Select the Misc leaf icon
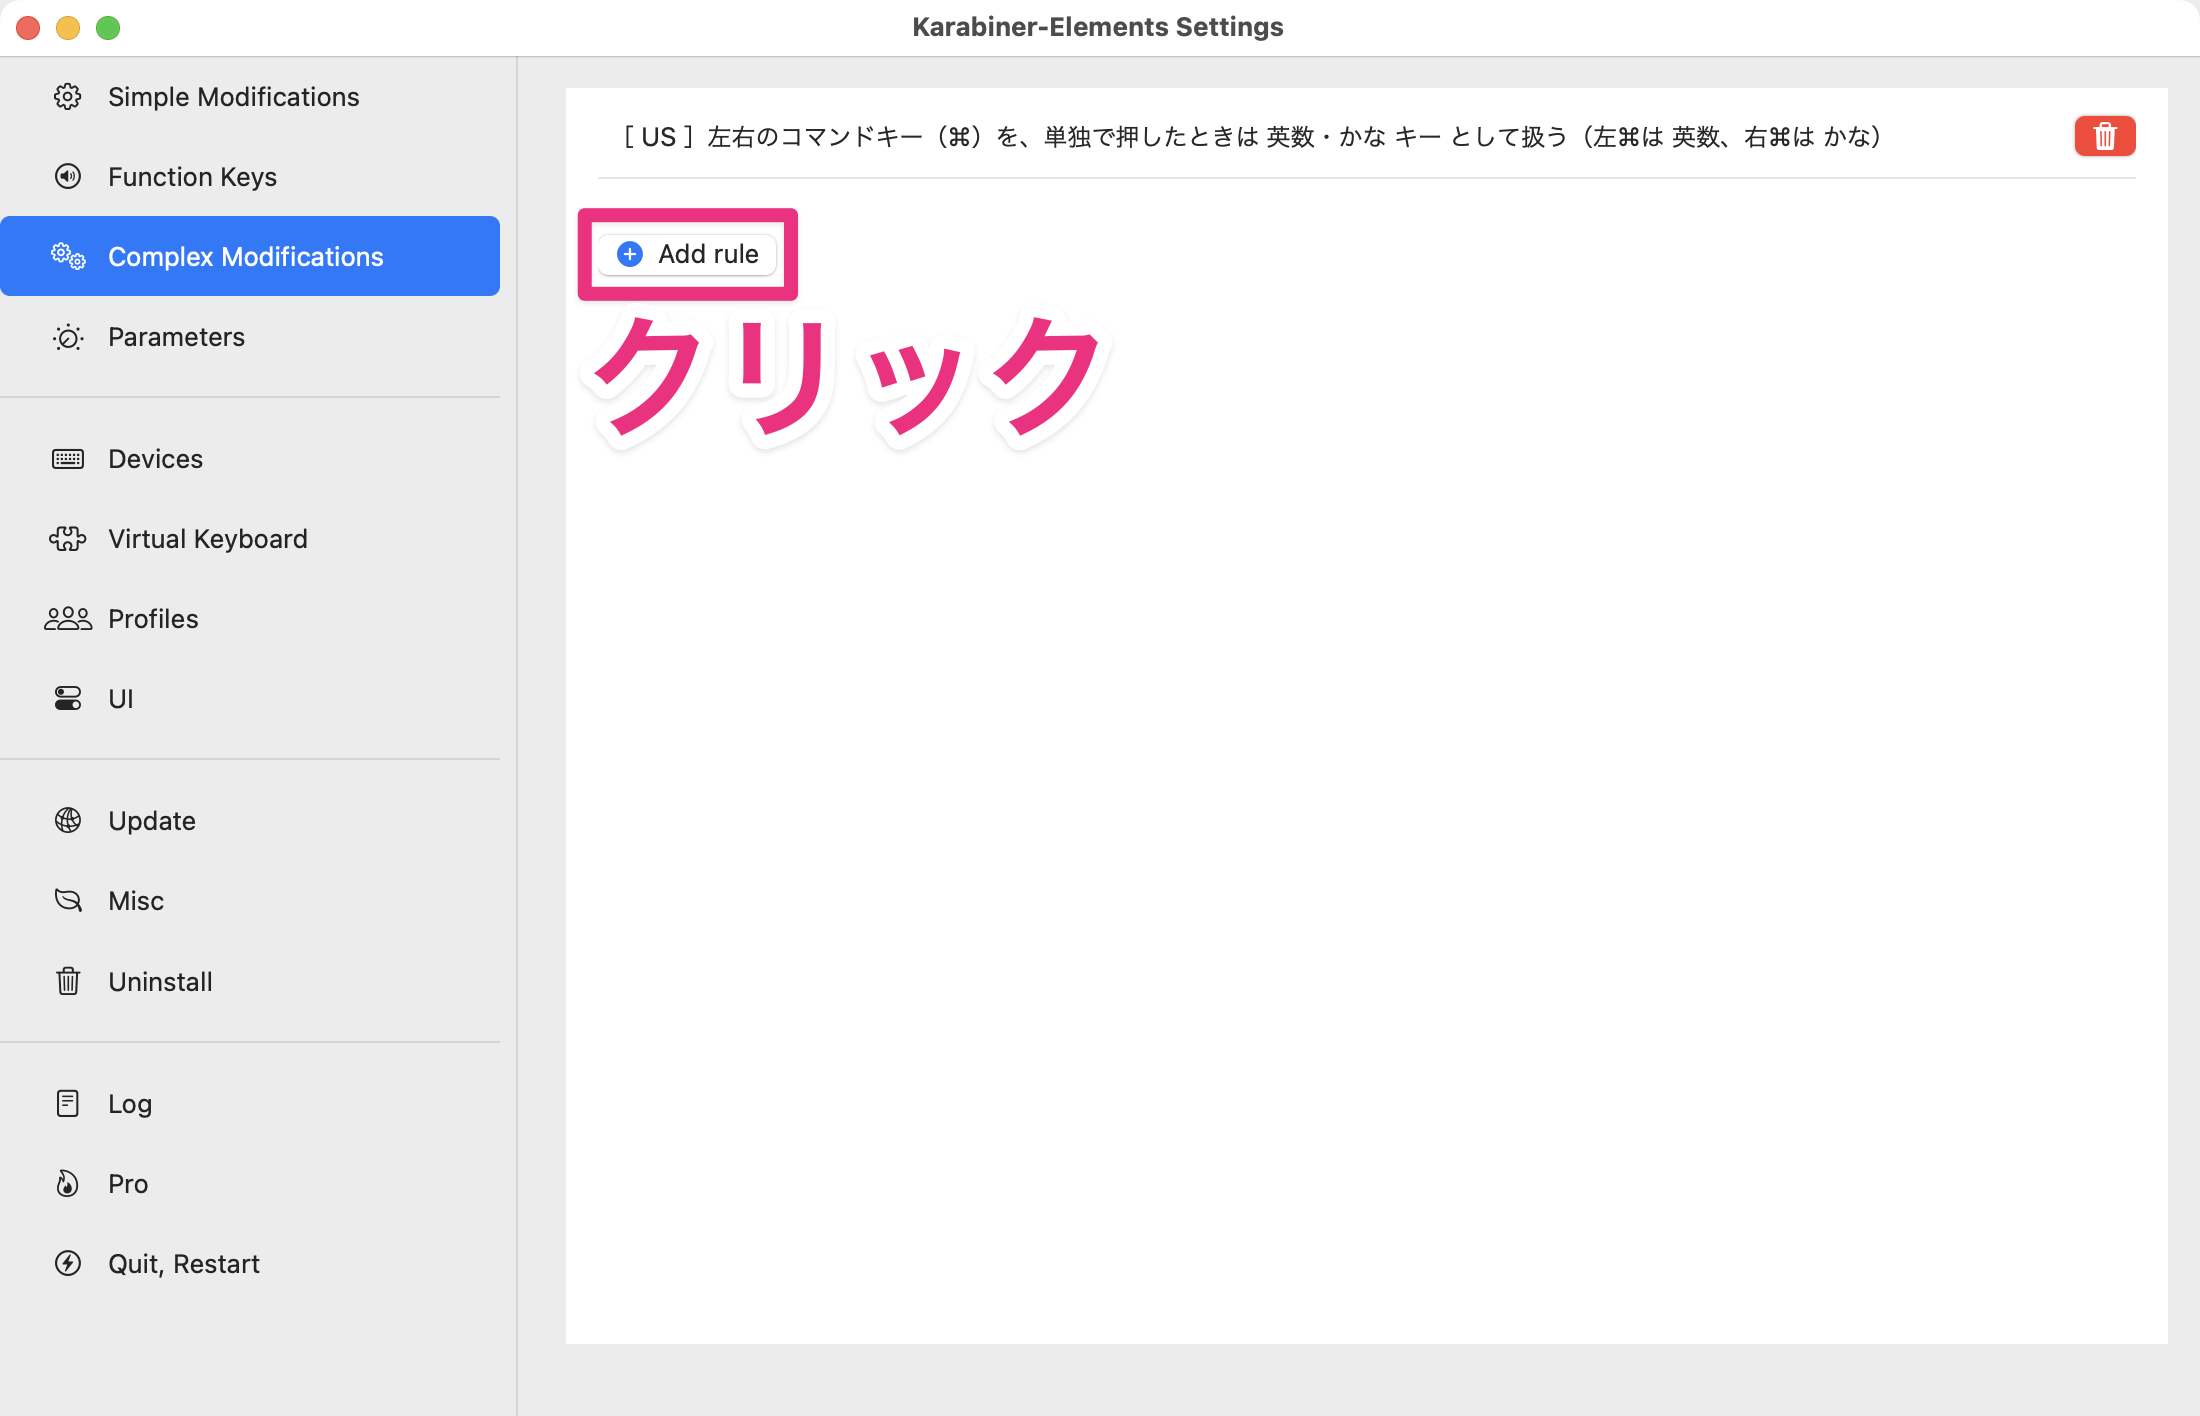 coord(67,900)
